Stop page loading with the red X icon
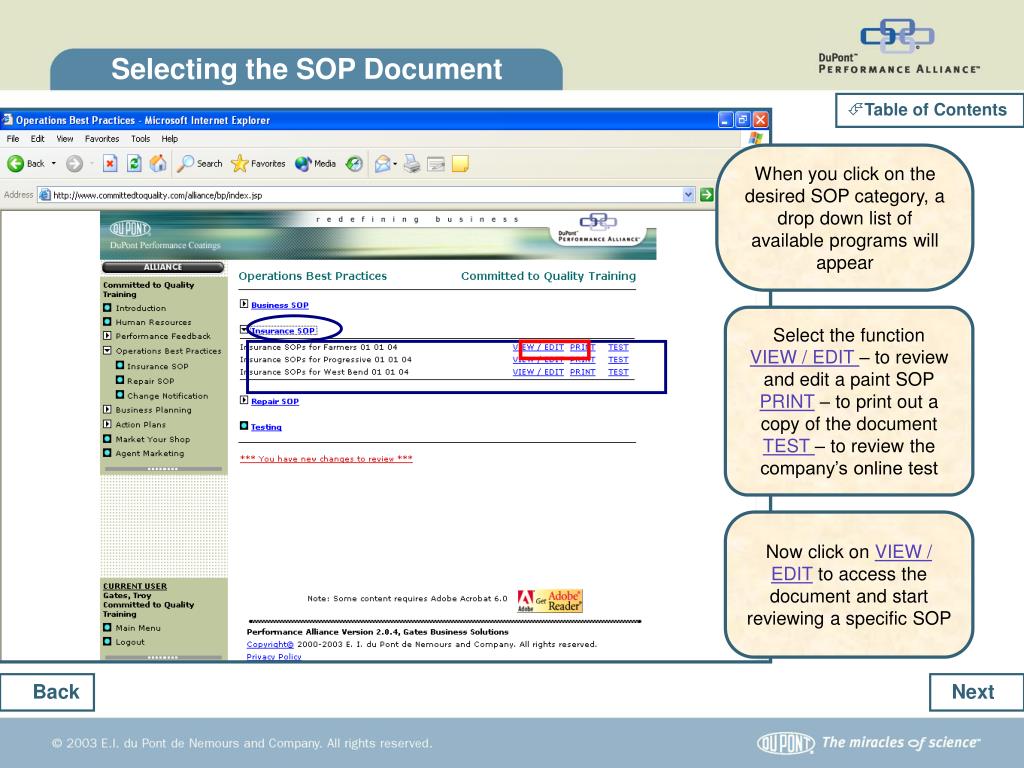This screenshot has width=1024, height=768. click(110, 164)
